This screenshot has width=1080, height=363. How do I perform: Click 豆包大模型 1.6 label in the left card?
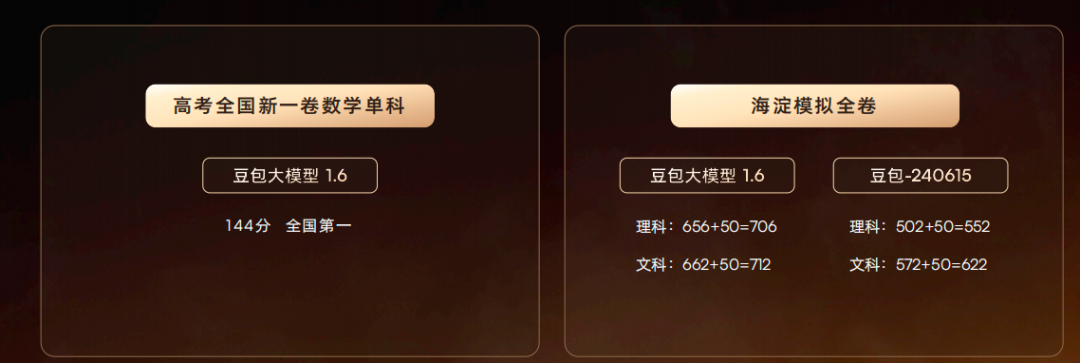290,176
